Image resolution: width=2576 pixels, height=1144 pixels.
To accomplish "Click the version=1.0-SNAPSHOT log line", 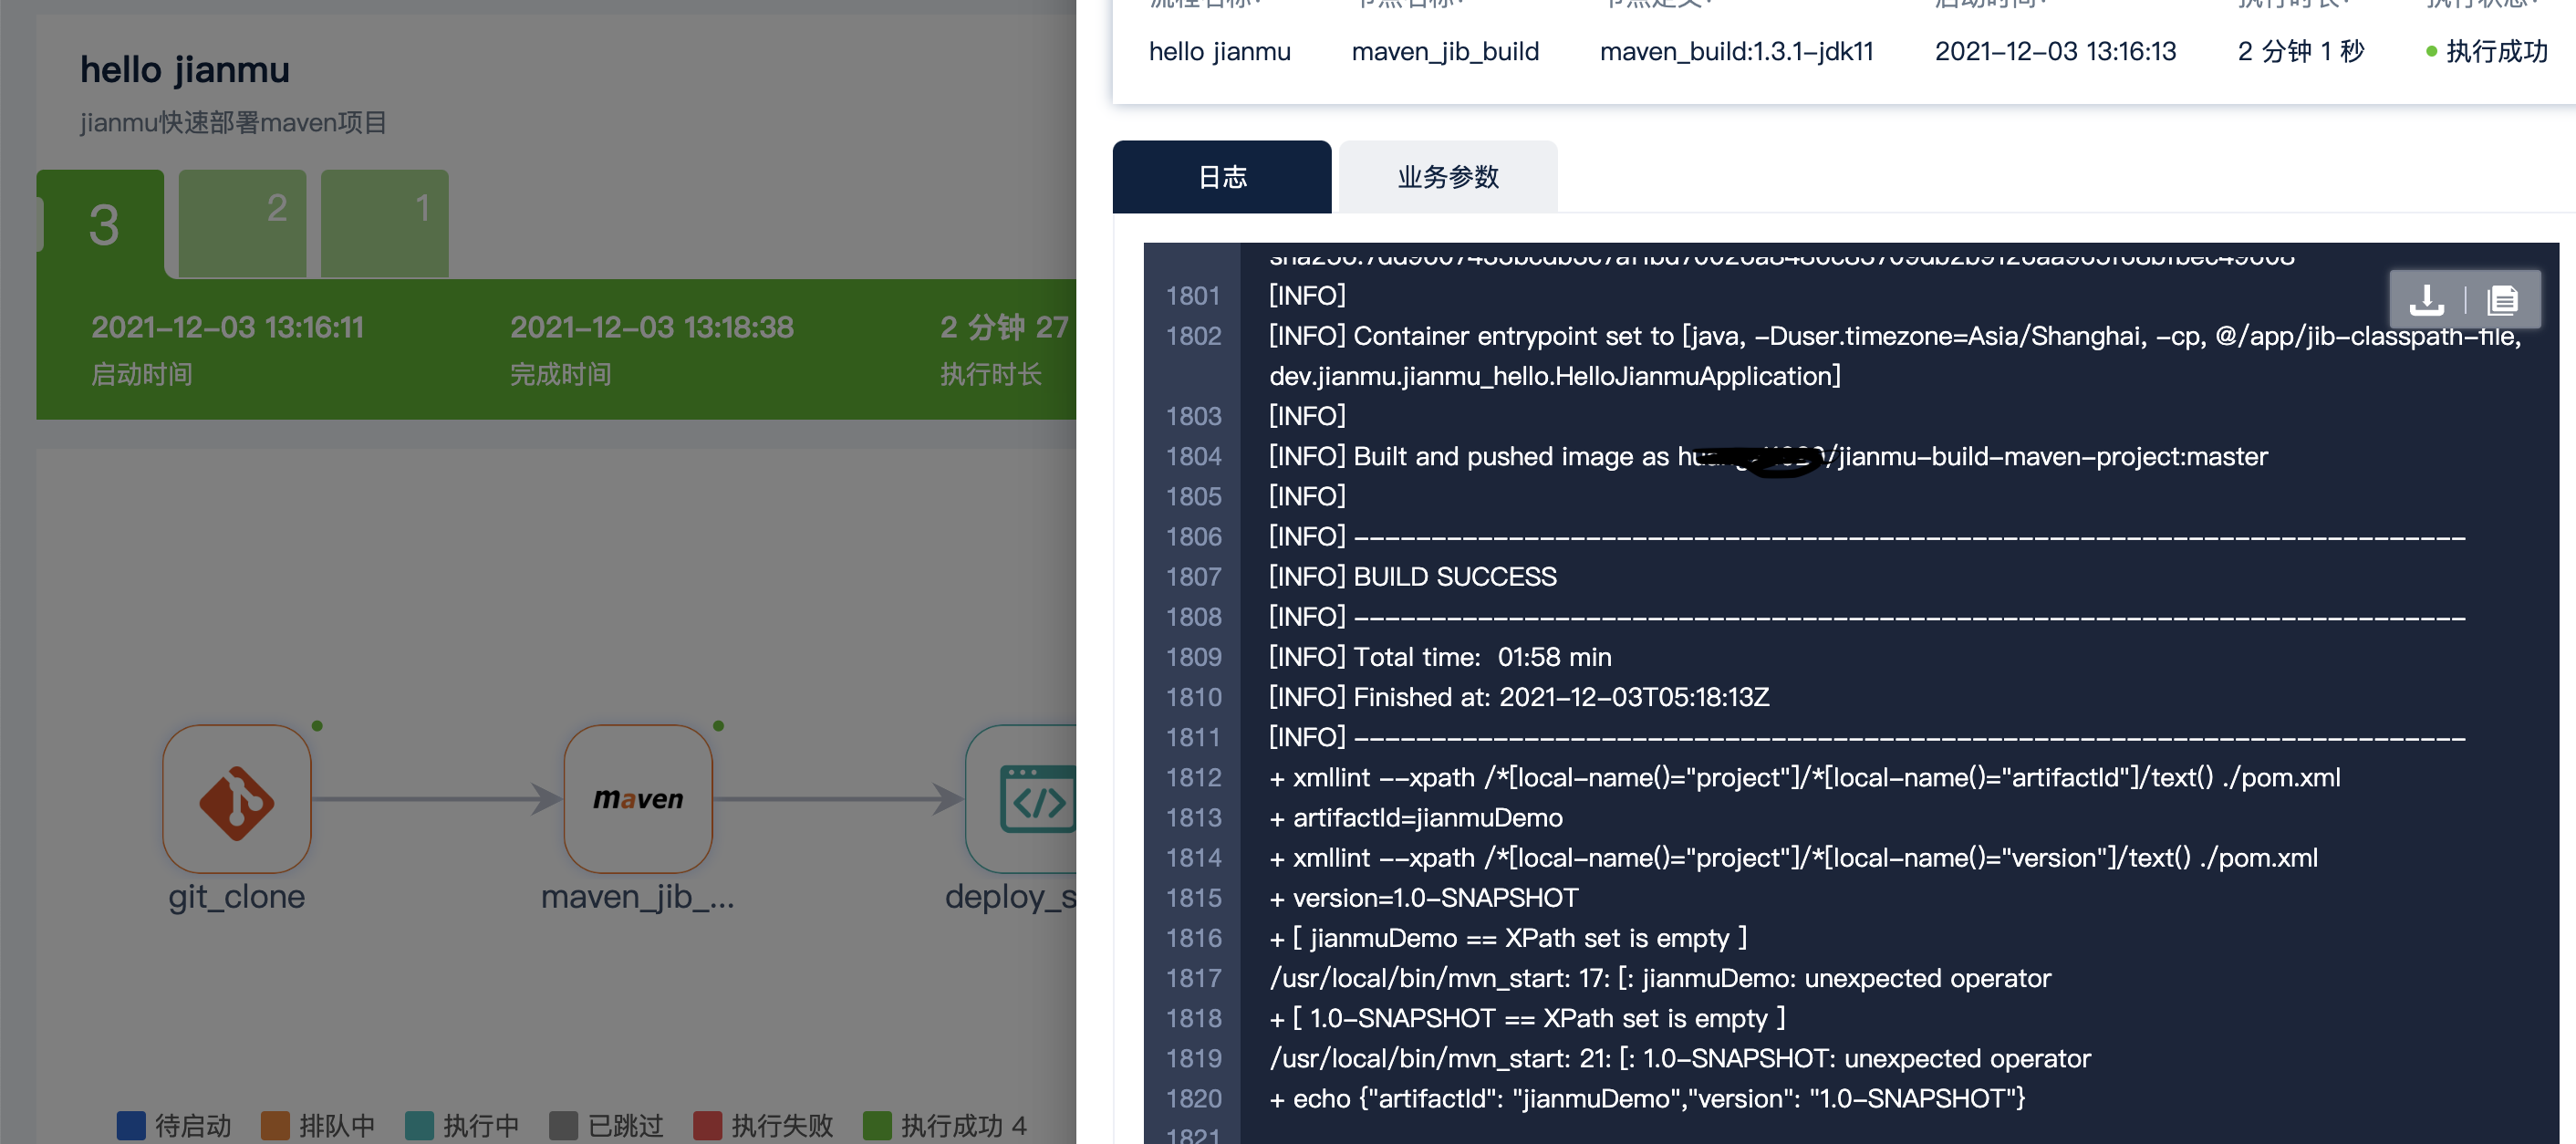I will pyautogui.click(x=1424, y=898).
